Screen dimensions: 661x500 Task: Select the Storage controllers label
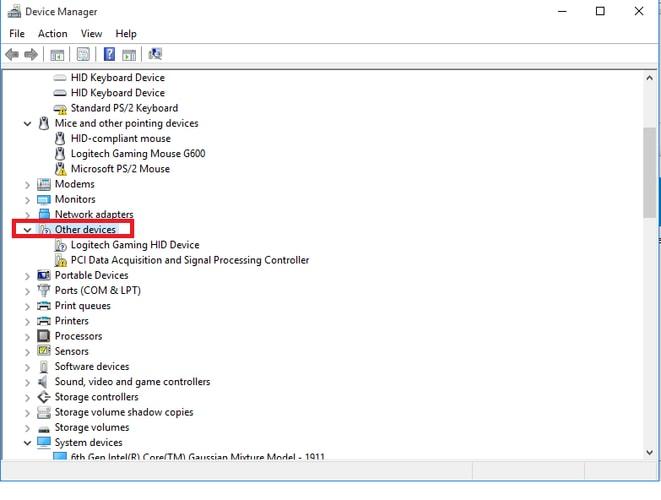(97, 397)
